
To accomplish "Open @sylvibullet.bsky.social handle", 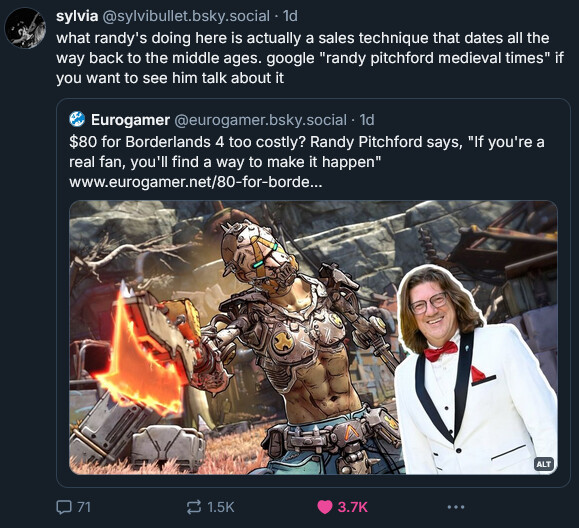I will [x=186, y=16].
